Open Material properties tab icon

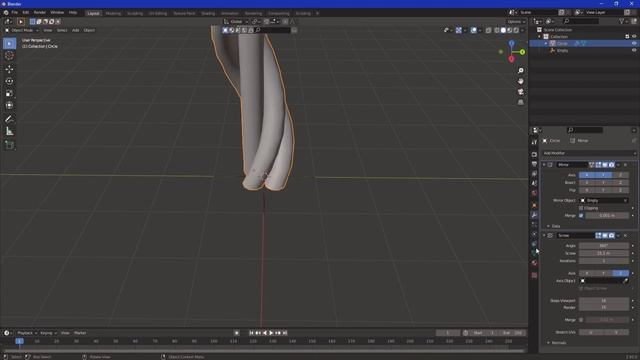click(534, 263)
